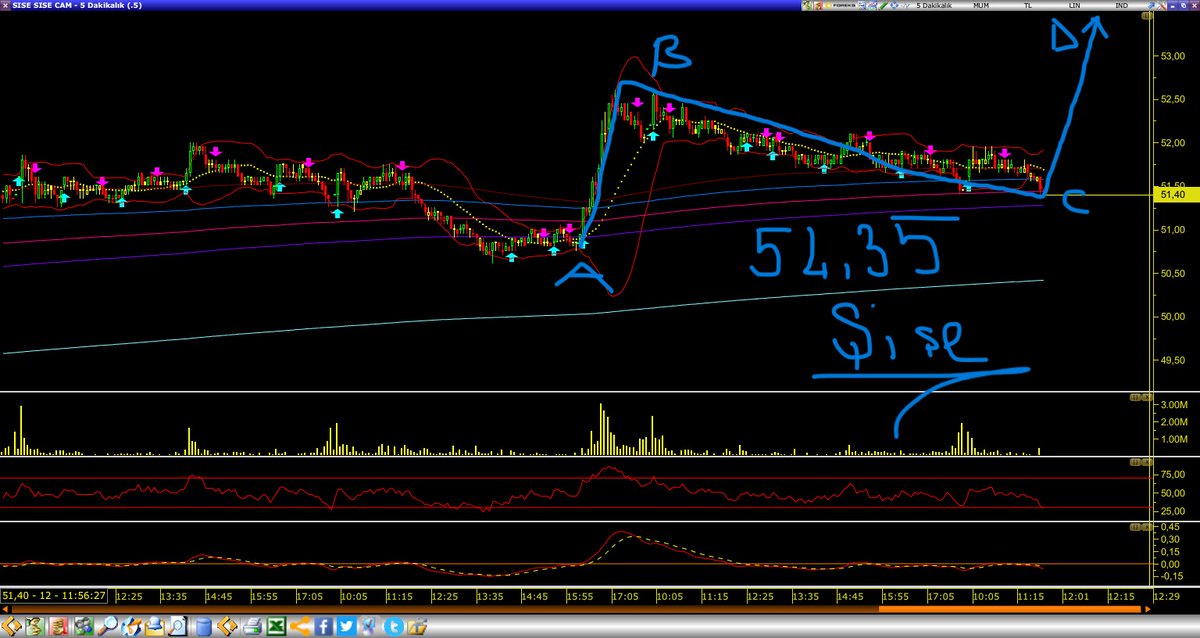Click the Foreks logo in top toolbar

tap(841, 6)
